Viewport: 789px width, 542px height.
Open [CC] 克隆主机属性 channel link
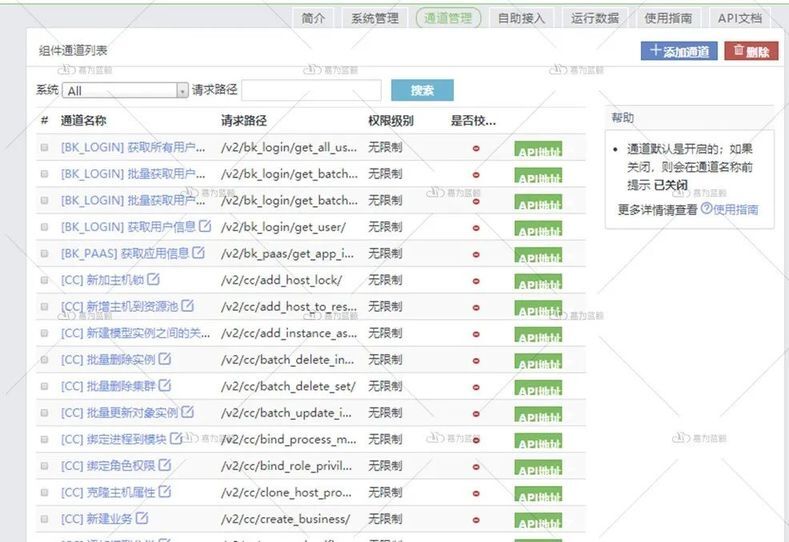click(108, 492)
